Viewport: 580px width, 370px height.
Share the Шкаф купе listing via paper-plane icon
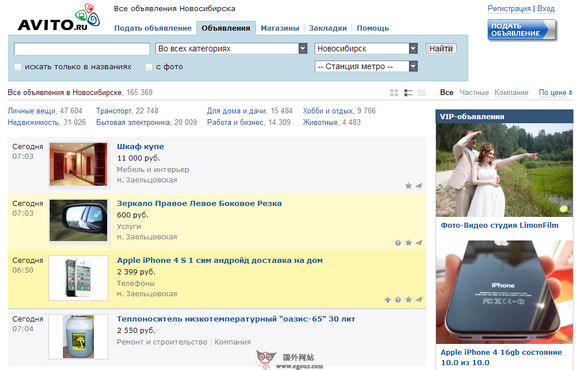tap(419, 186)
